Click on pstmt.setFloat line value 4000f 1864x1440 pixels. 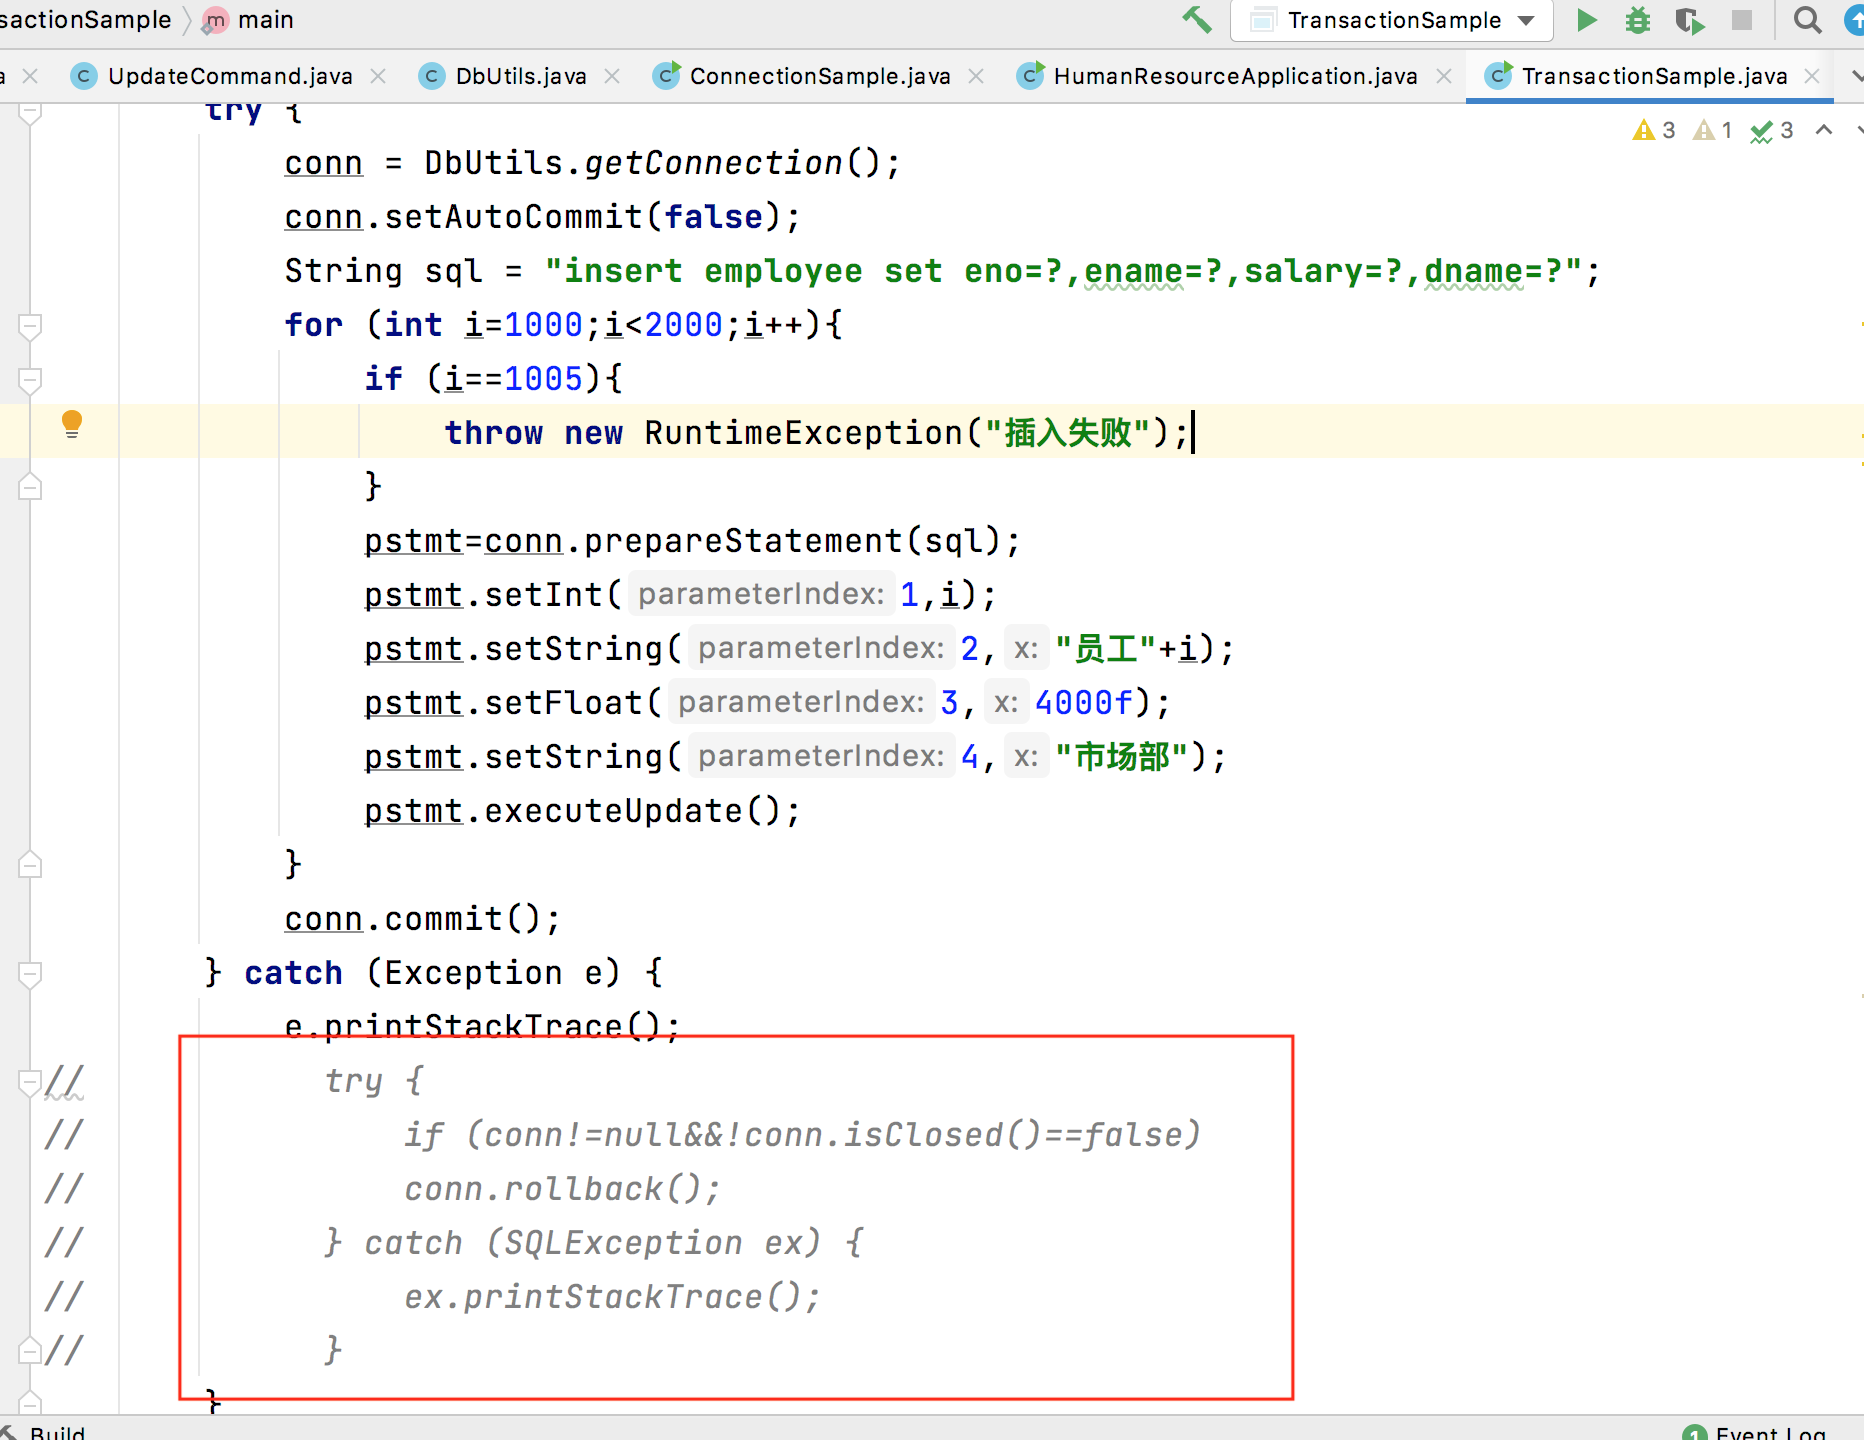1084,703
